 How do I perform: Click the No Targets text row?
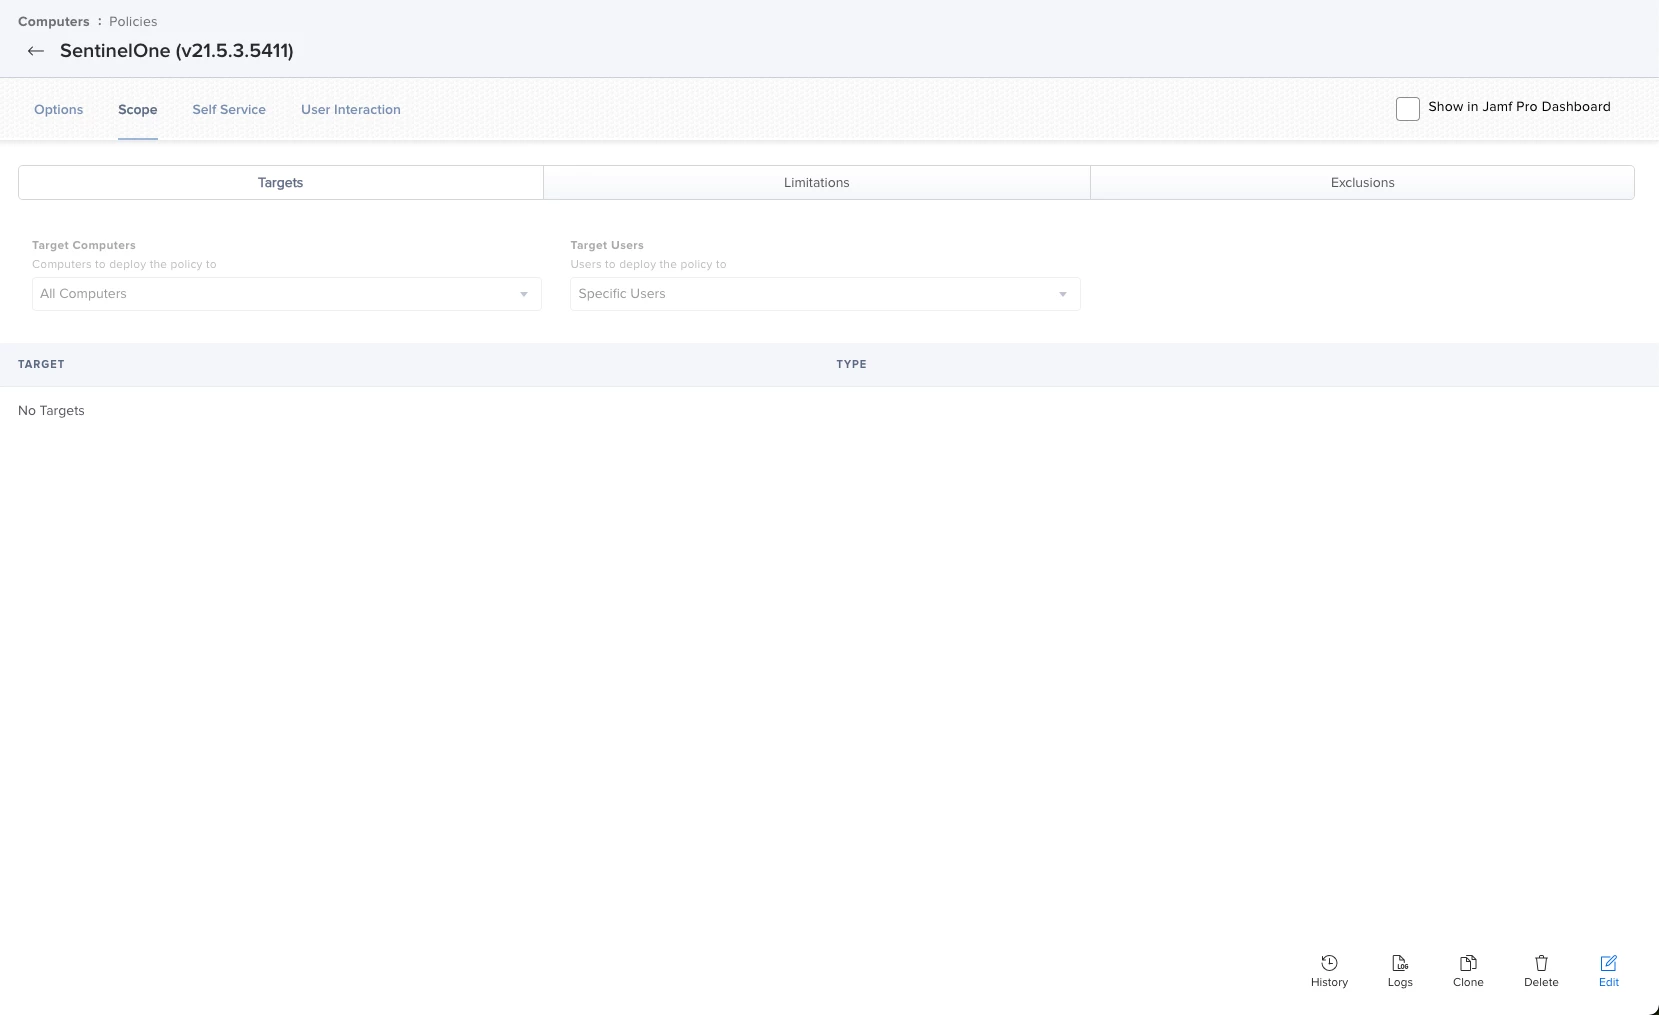tap(51, 411)
